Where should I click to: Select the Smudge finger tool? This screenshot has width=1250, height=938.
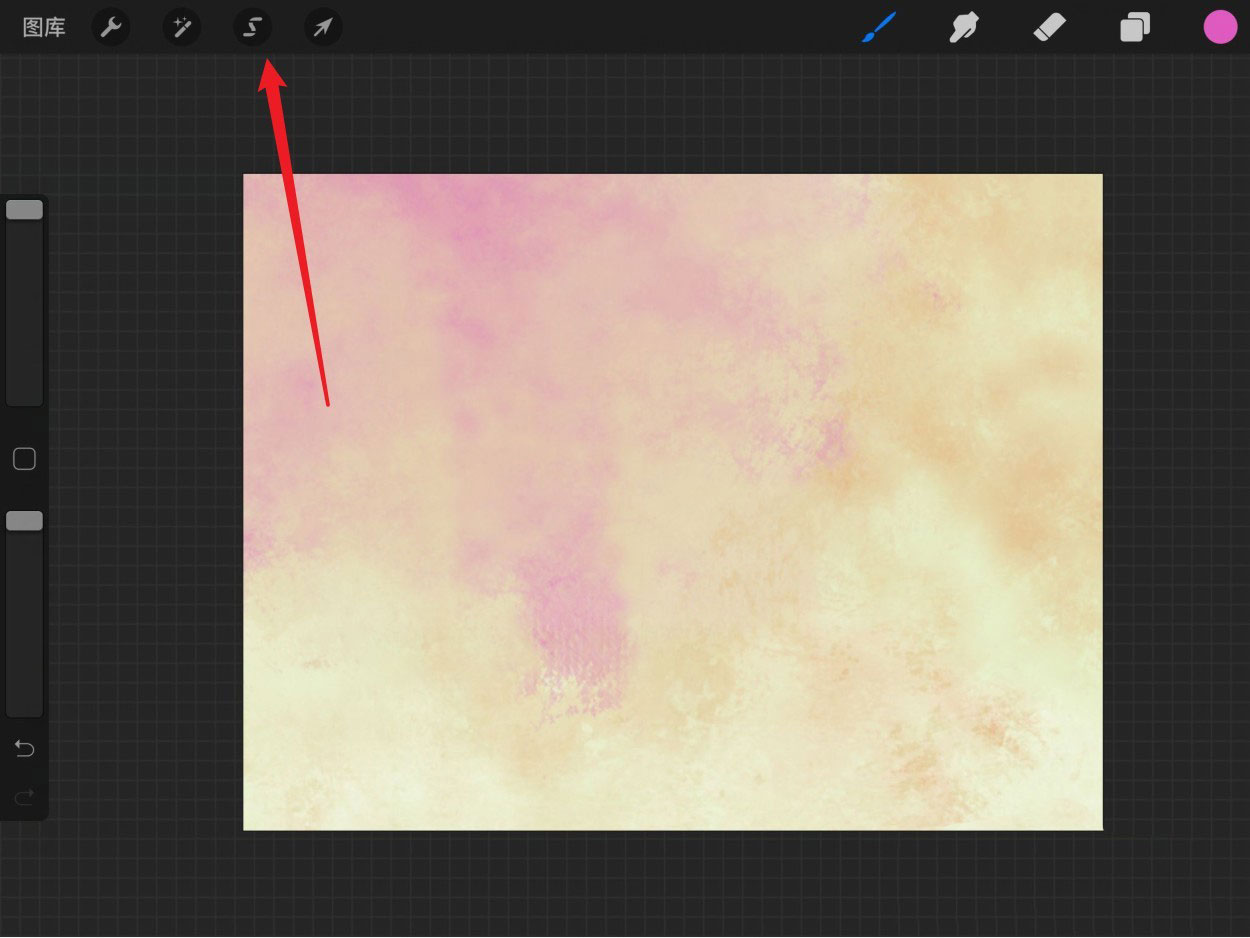coord(963,27)
